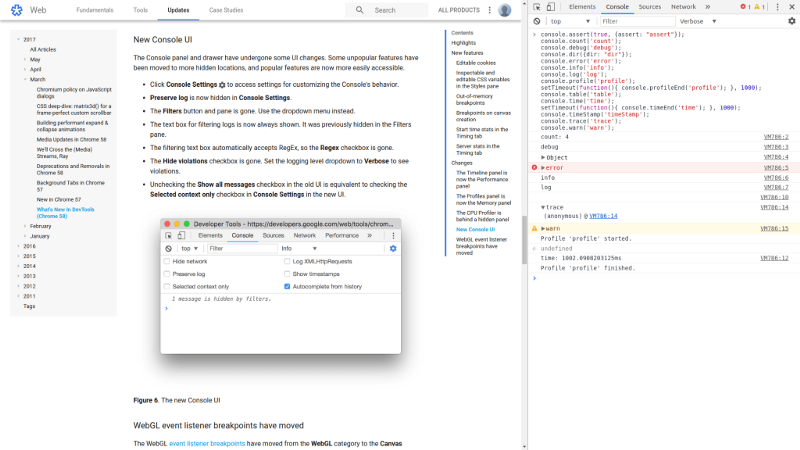Close the DevTools panel
The height and width of the screenshot is (450, 800).
click(x=790, y=7)
